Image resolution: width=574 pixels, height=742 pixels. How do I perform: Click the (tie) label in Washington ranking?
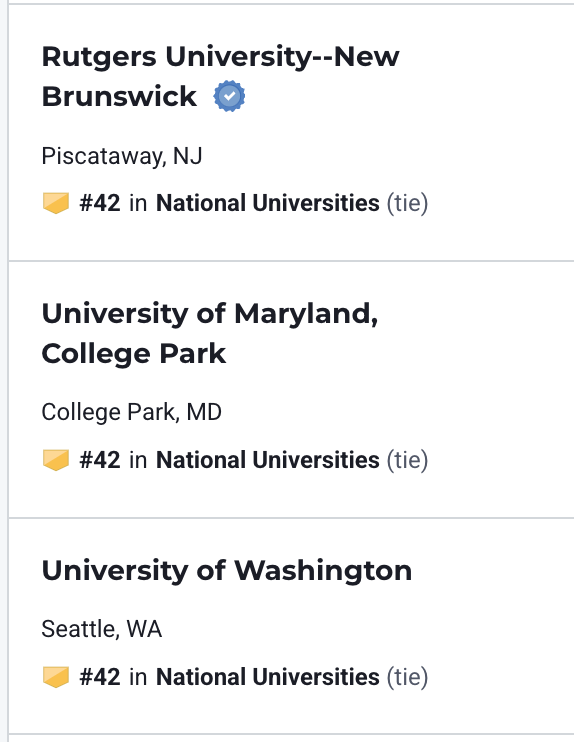click(x=407, y=677)
